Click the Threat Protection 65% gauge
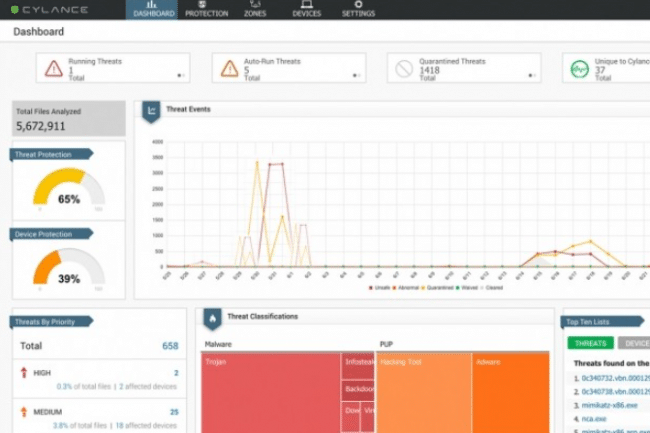The image size is (650, 433). tap(69, 190)
